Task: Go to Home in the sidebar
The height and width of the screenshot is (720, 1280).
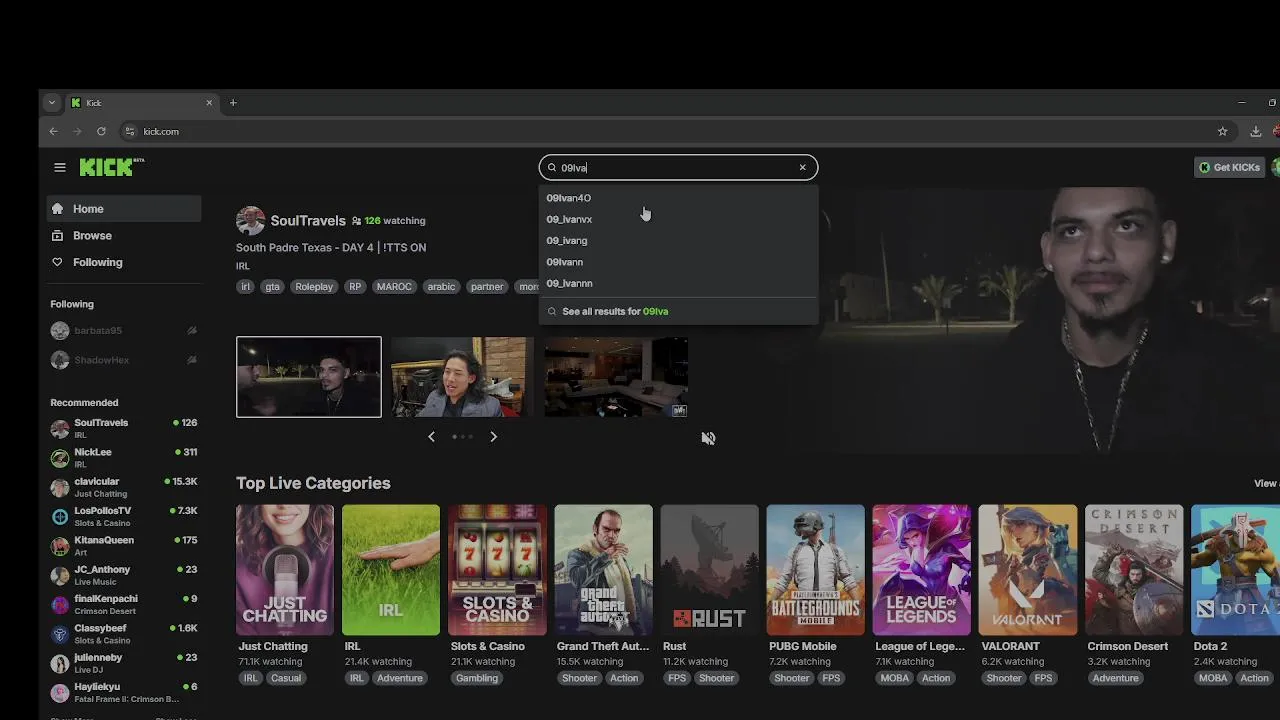Action: (x=124, y=209)
